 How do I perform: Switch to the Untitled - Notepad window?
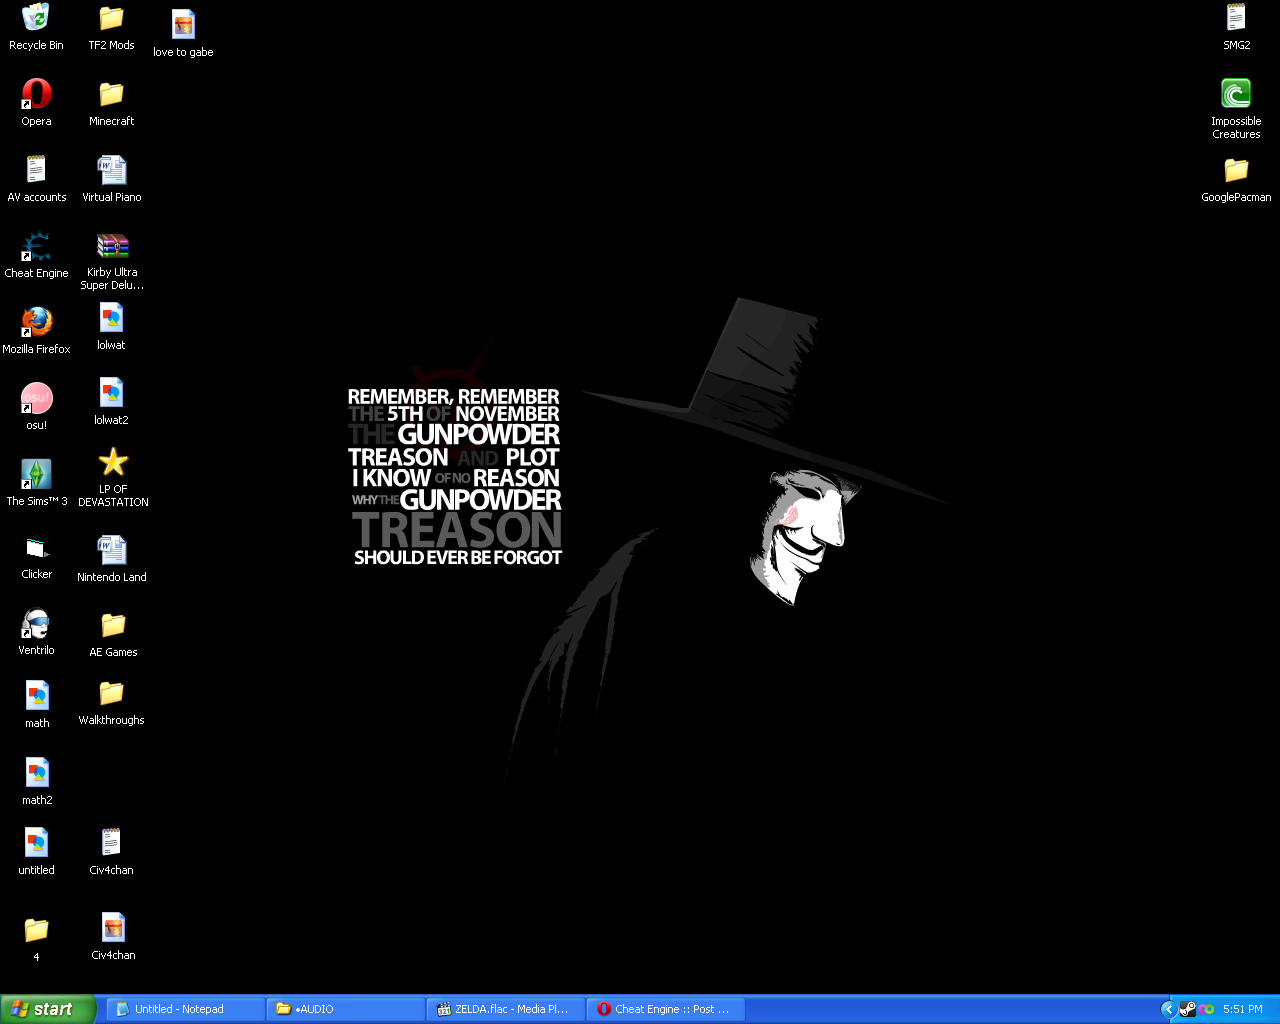point(183,1009)
